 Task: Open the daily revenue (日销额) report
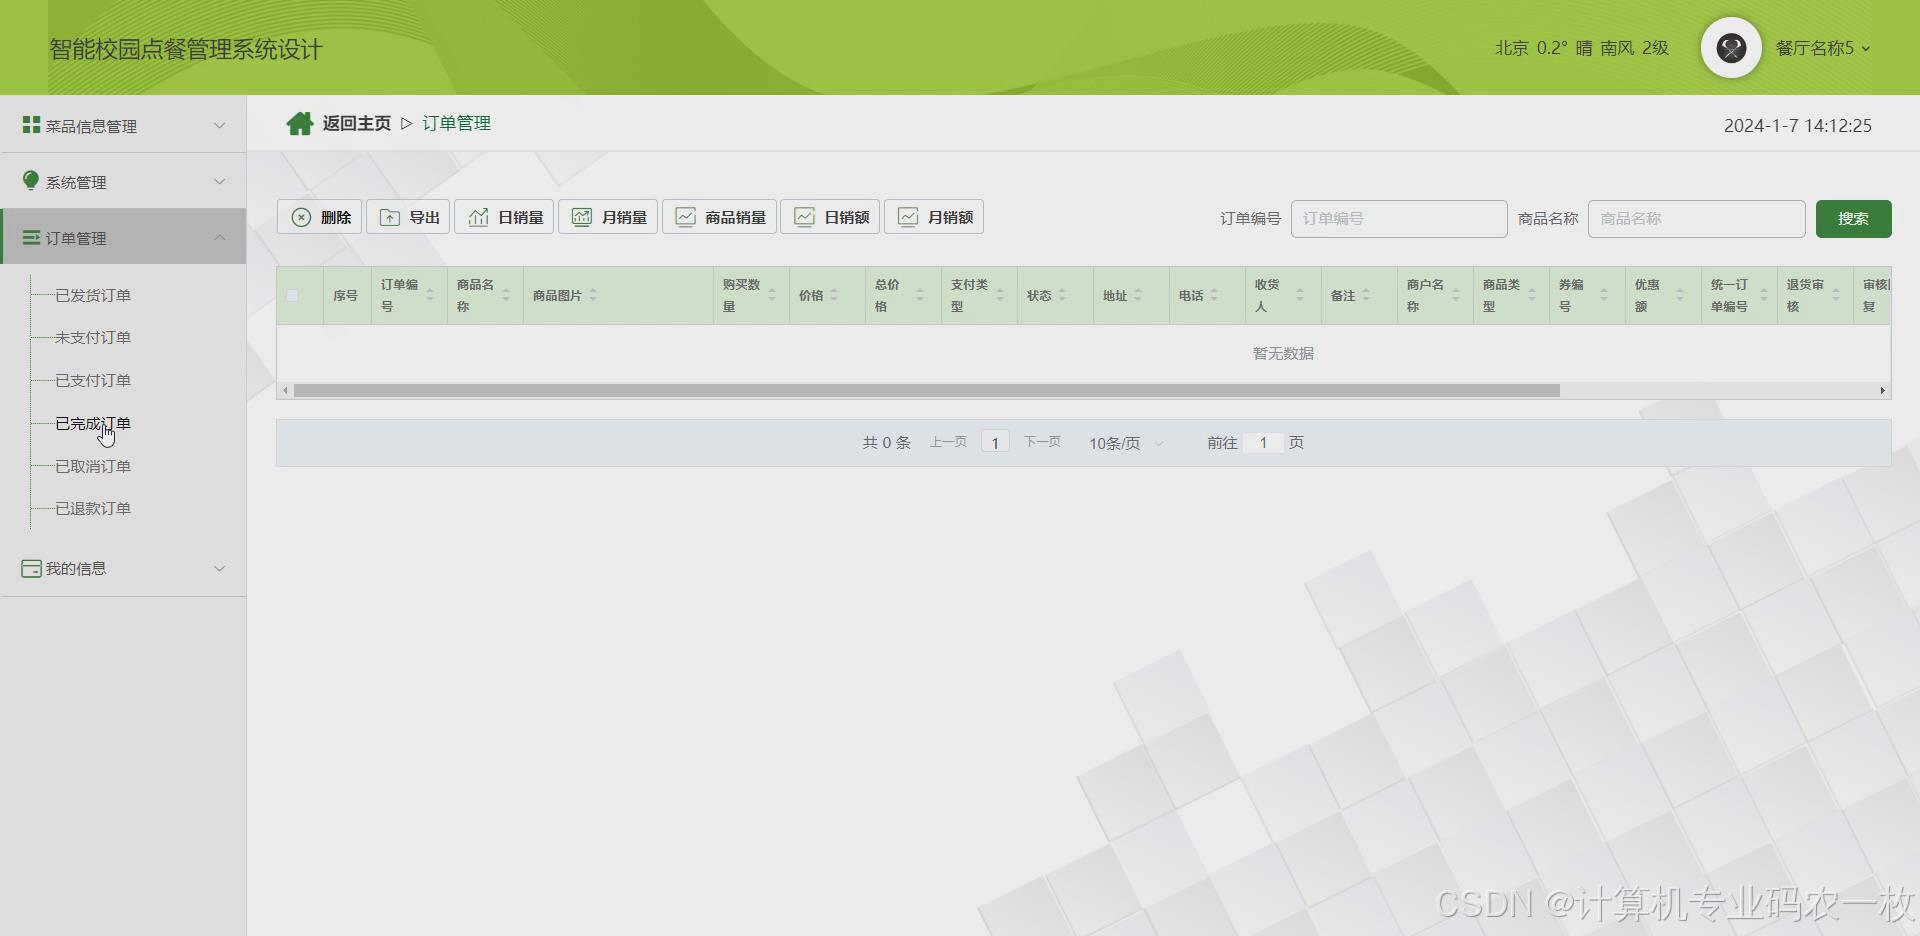(830, 217)
